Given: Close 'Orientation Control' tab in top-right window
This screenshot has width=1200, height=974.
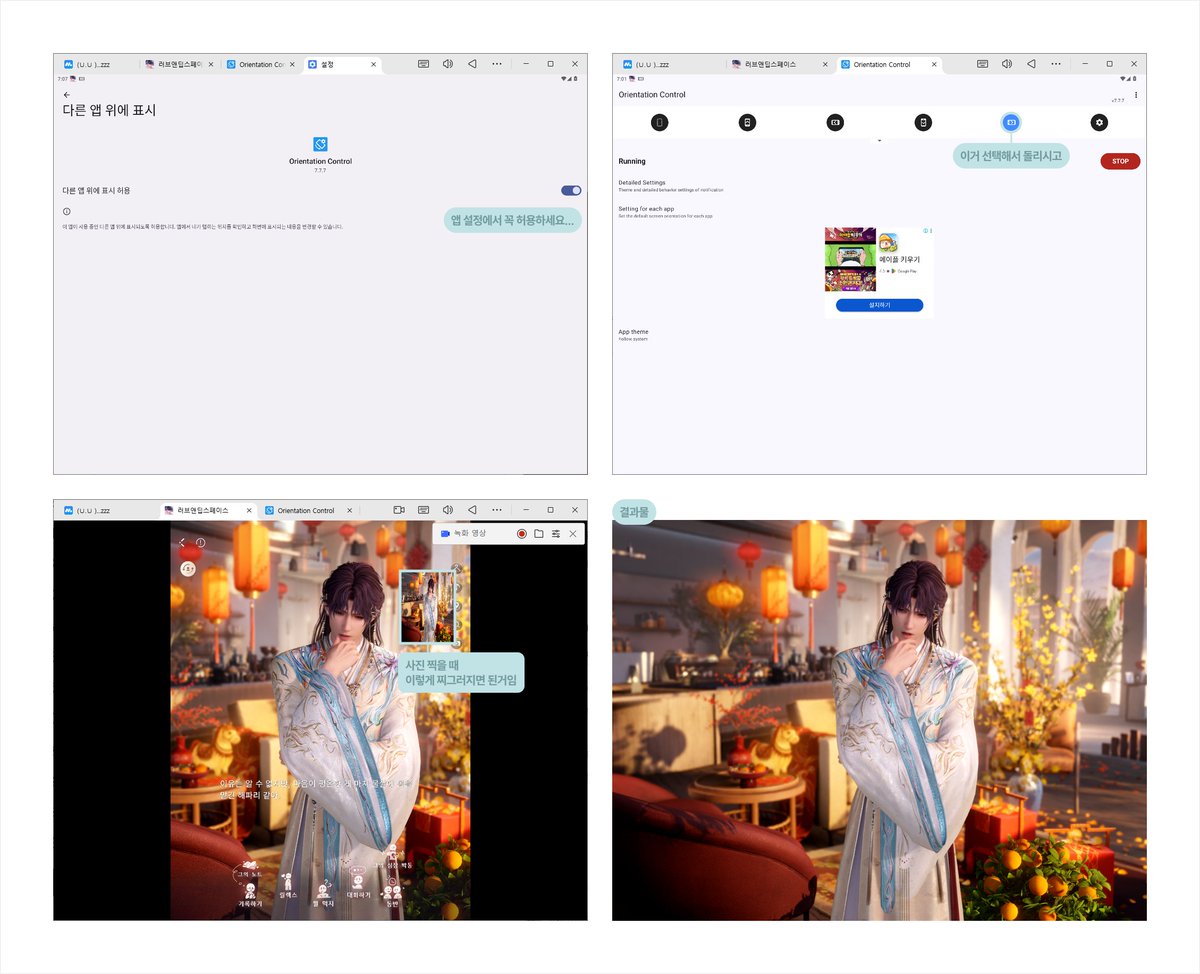Looking at the screenshot, I should pyautogui.click(x=936, y=64).
